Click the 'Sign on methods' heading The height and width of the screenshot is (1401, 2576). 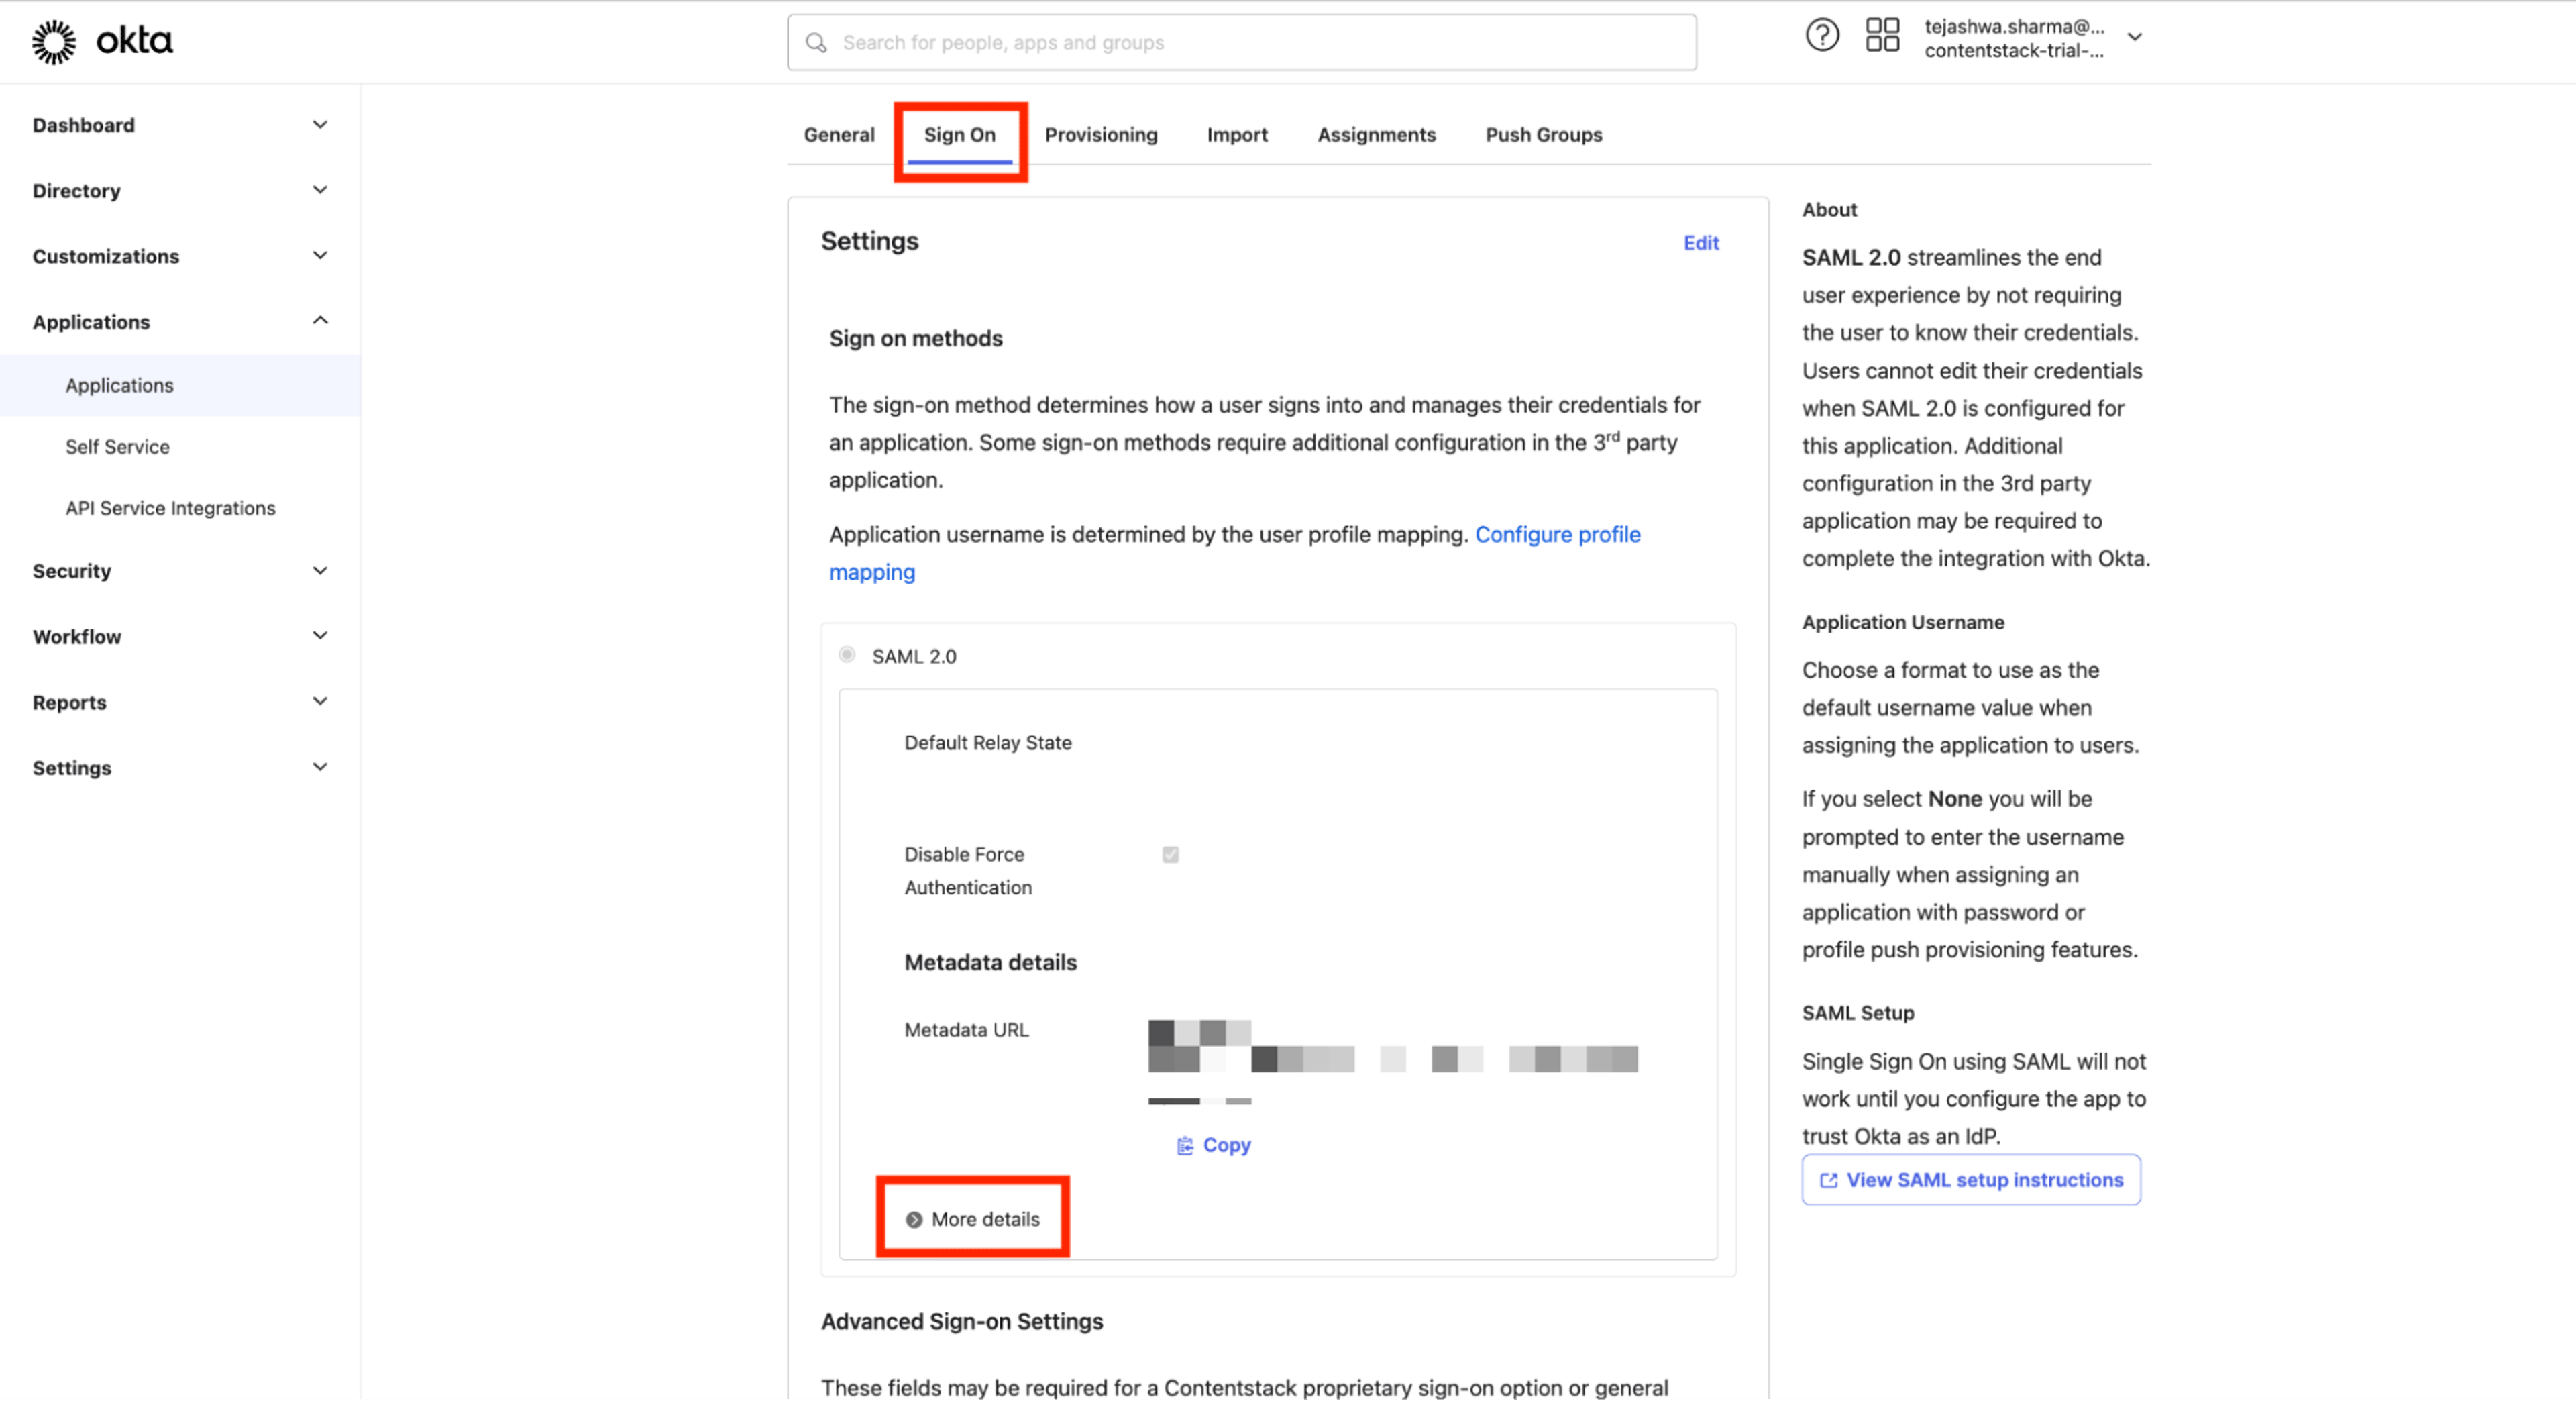click(x=915, y=339)
